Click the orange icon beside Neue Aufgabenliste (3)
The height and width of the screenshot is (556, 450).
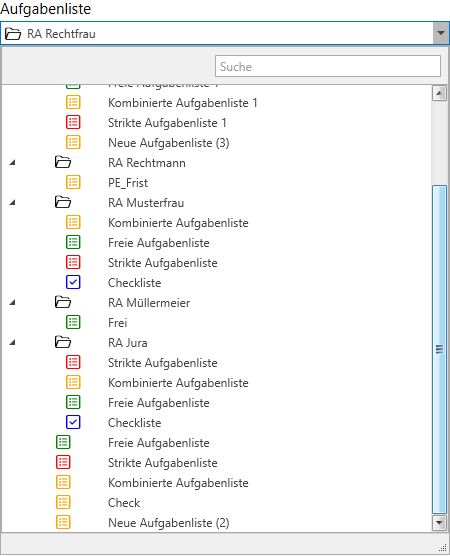pos(73,142)
